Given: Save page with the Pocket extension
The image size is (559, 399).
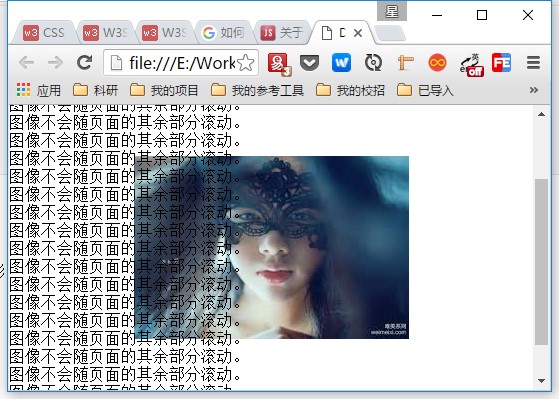Looking at the screenshot, I should (309, 63).
